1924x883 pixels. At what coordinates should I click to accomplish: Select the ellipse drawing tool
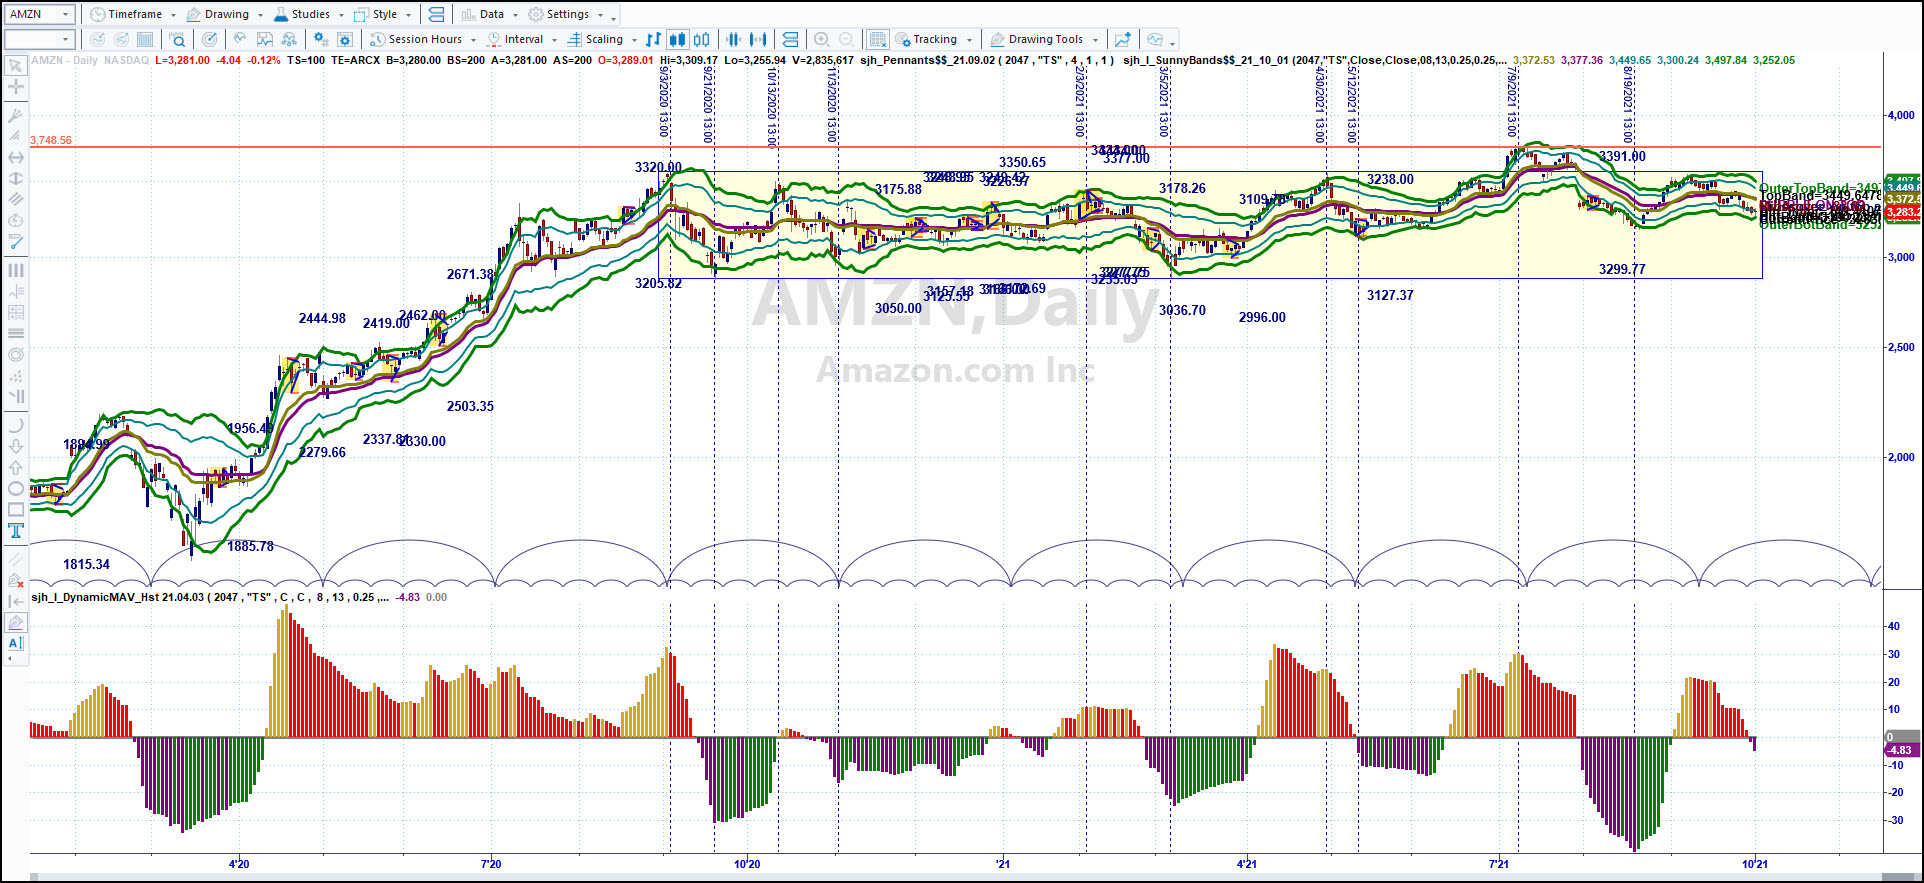click(x=16, y=488)
